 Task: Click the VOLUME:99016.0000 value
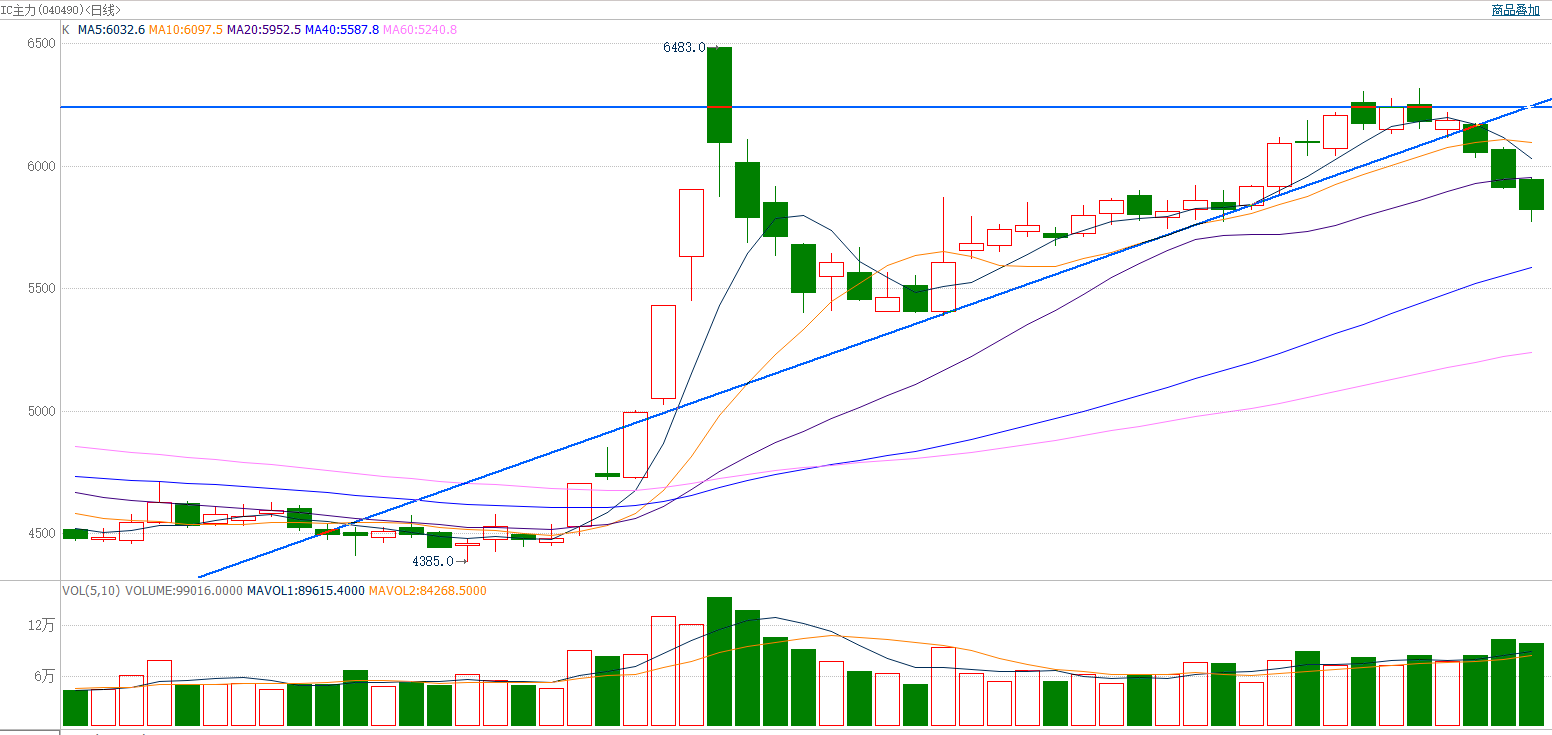tap(184, 591)
